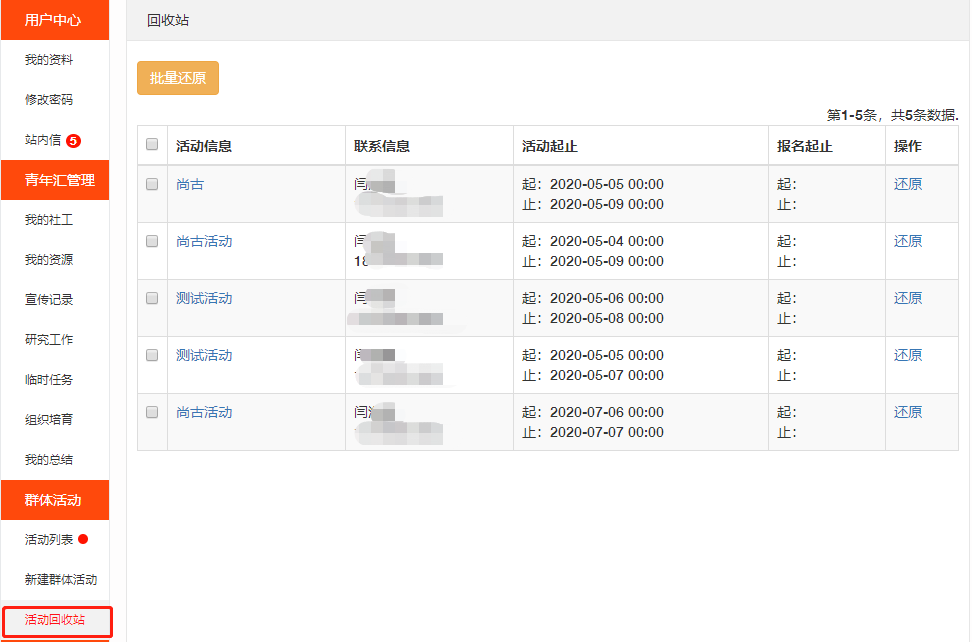The width and height of the screenshot is (972, 642).
Task: Click the 群体活动 section header
Action: click(x=55, y=500)
